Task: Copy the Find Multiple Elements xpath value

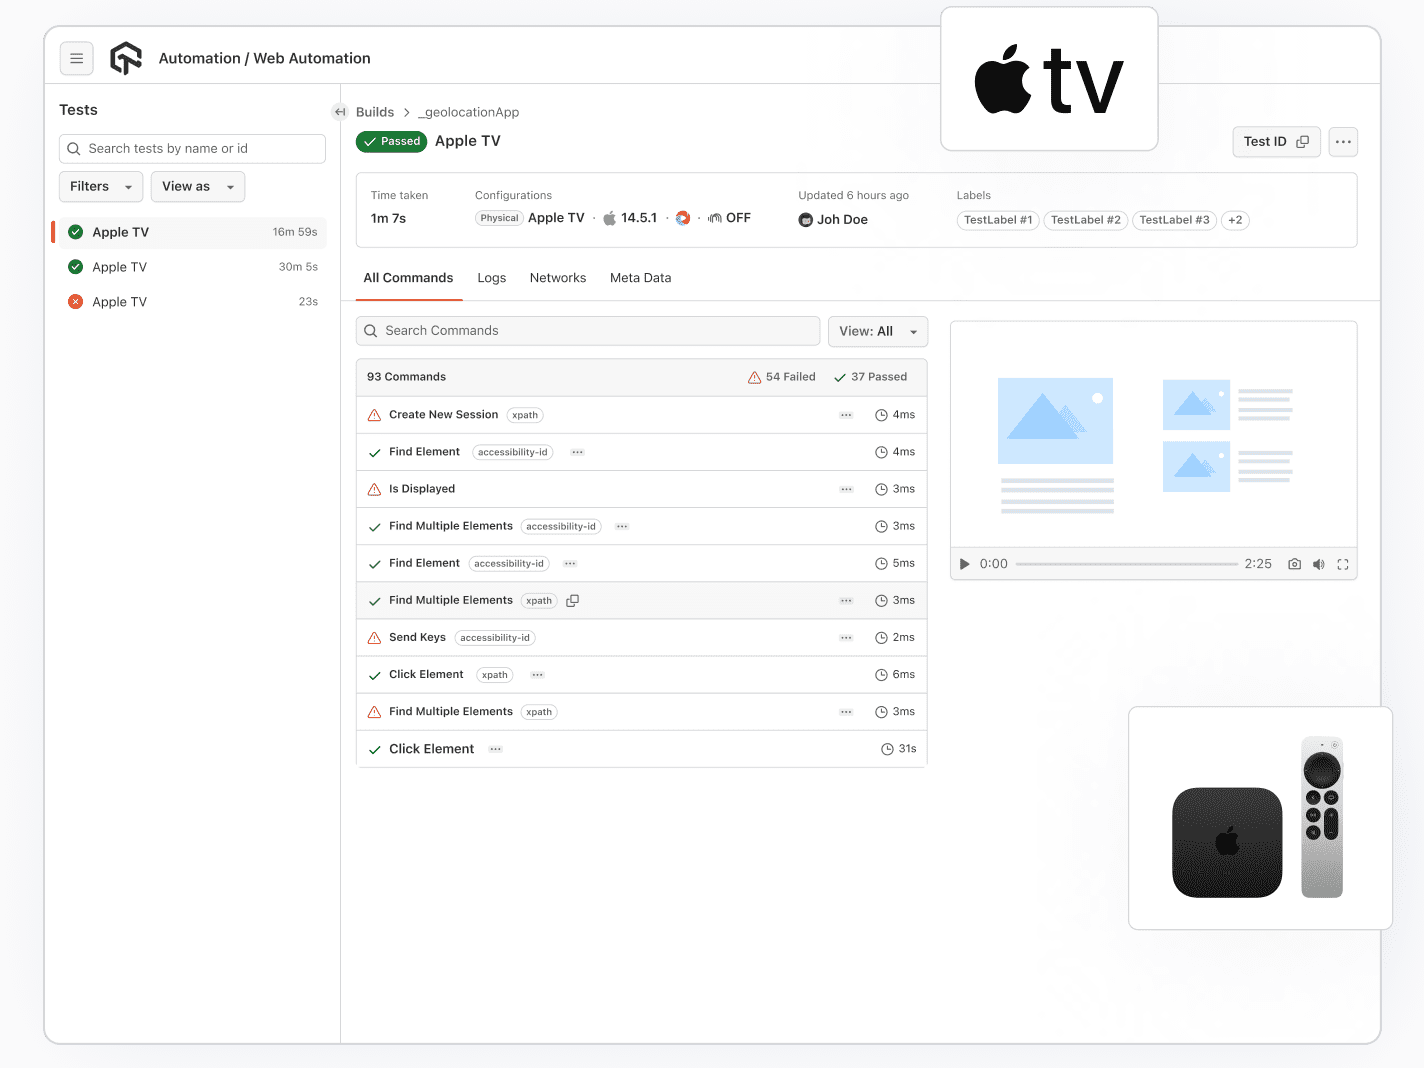Action: coord(572,600)
